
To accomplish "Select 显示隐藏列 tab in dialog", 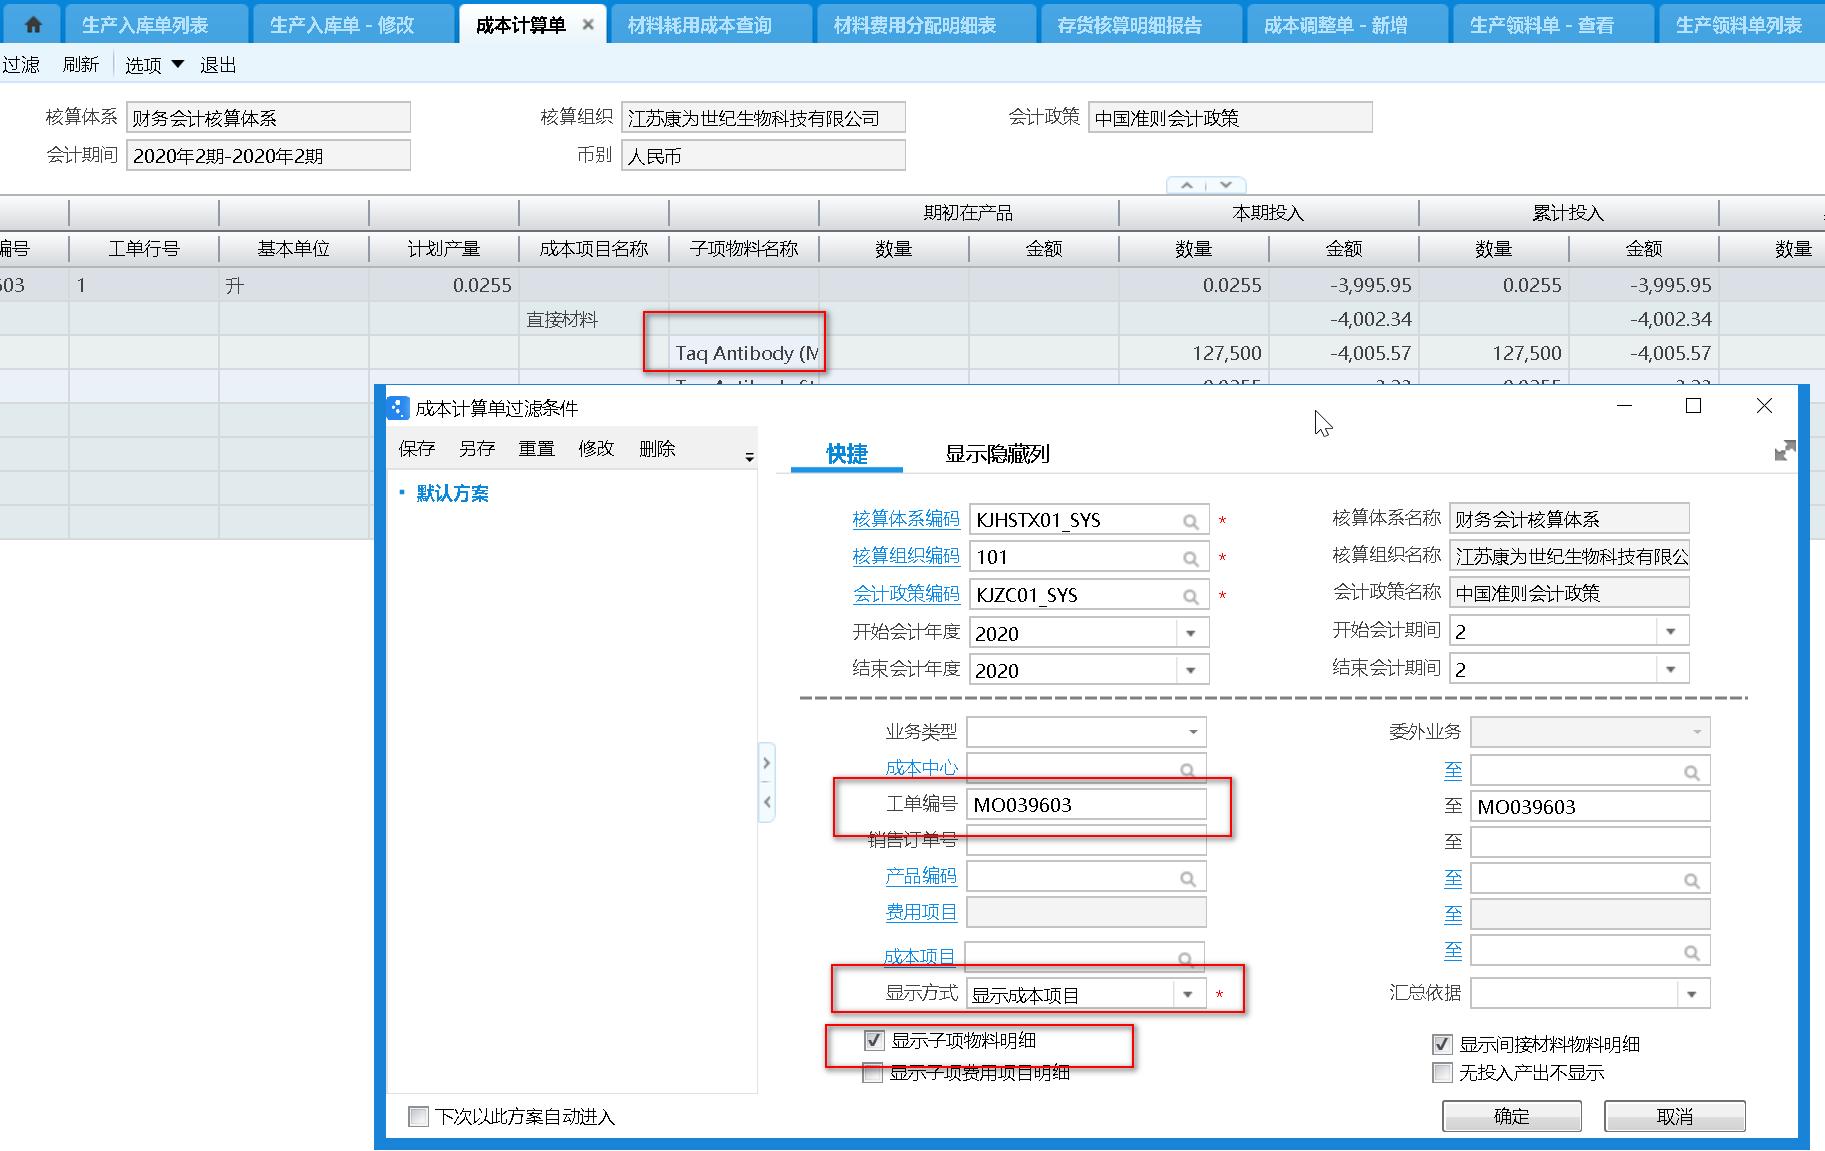I will coord(997,454).
